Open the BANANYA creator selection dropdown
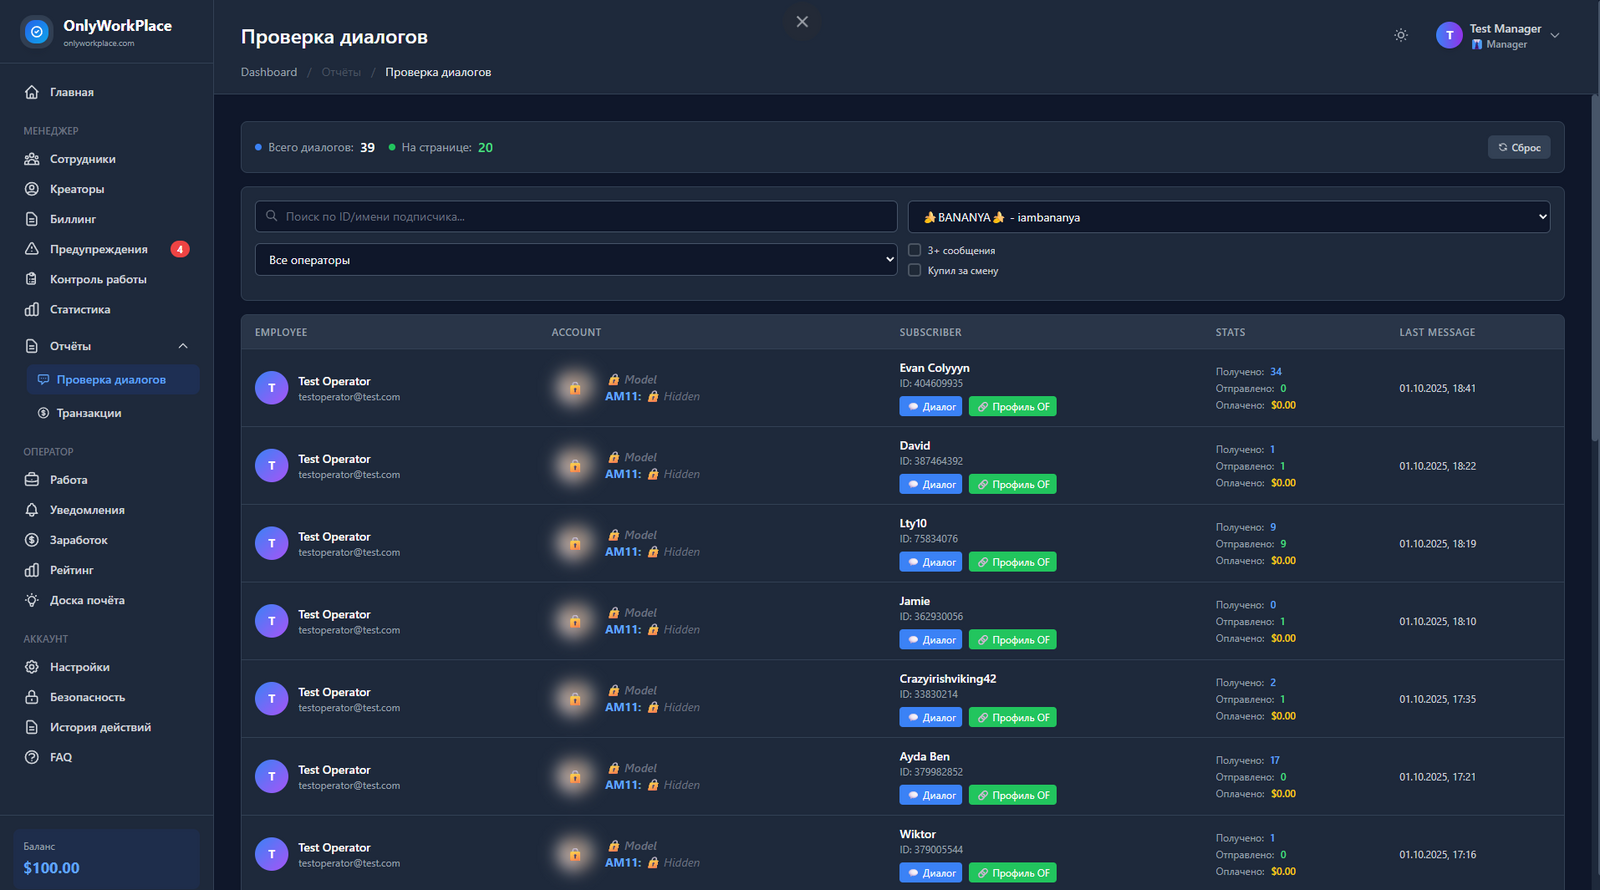The image size is (1600, 890). click(1228, 217)
